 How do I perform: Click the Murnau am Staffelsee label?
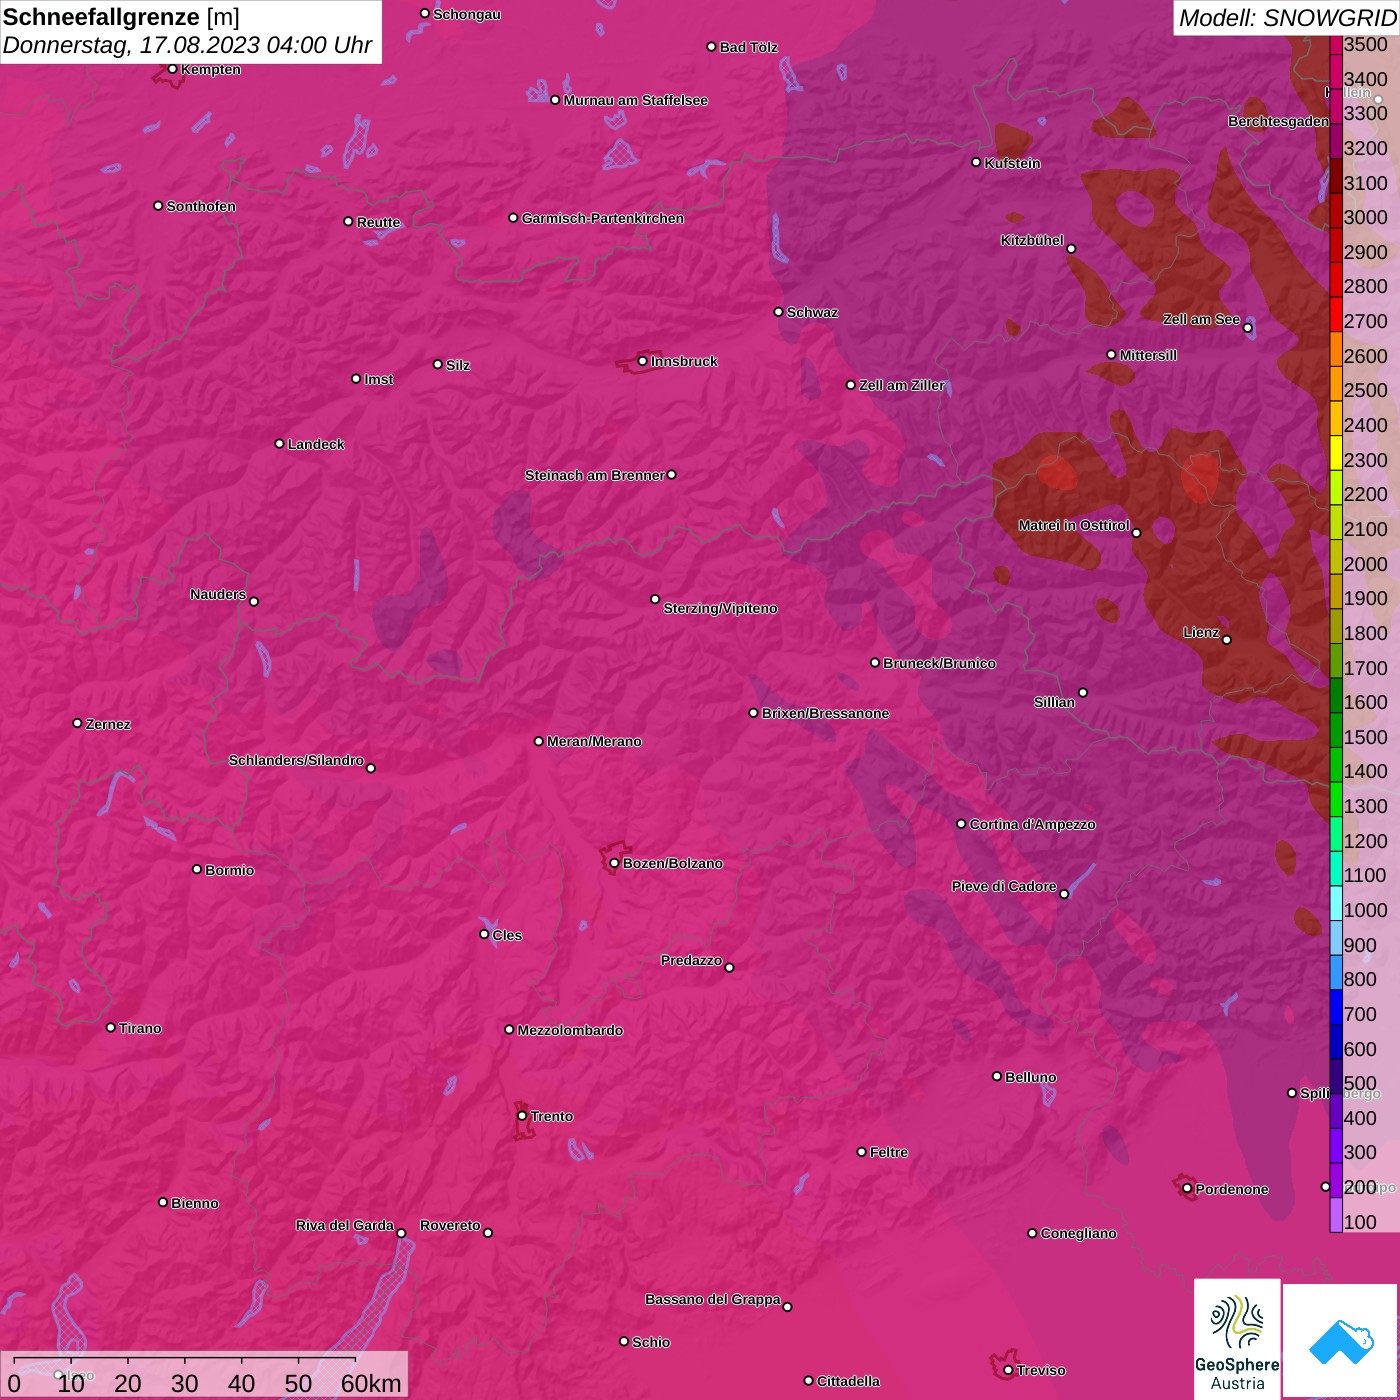[x=636, y=100]
